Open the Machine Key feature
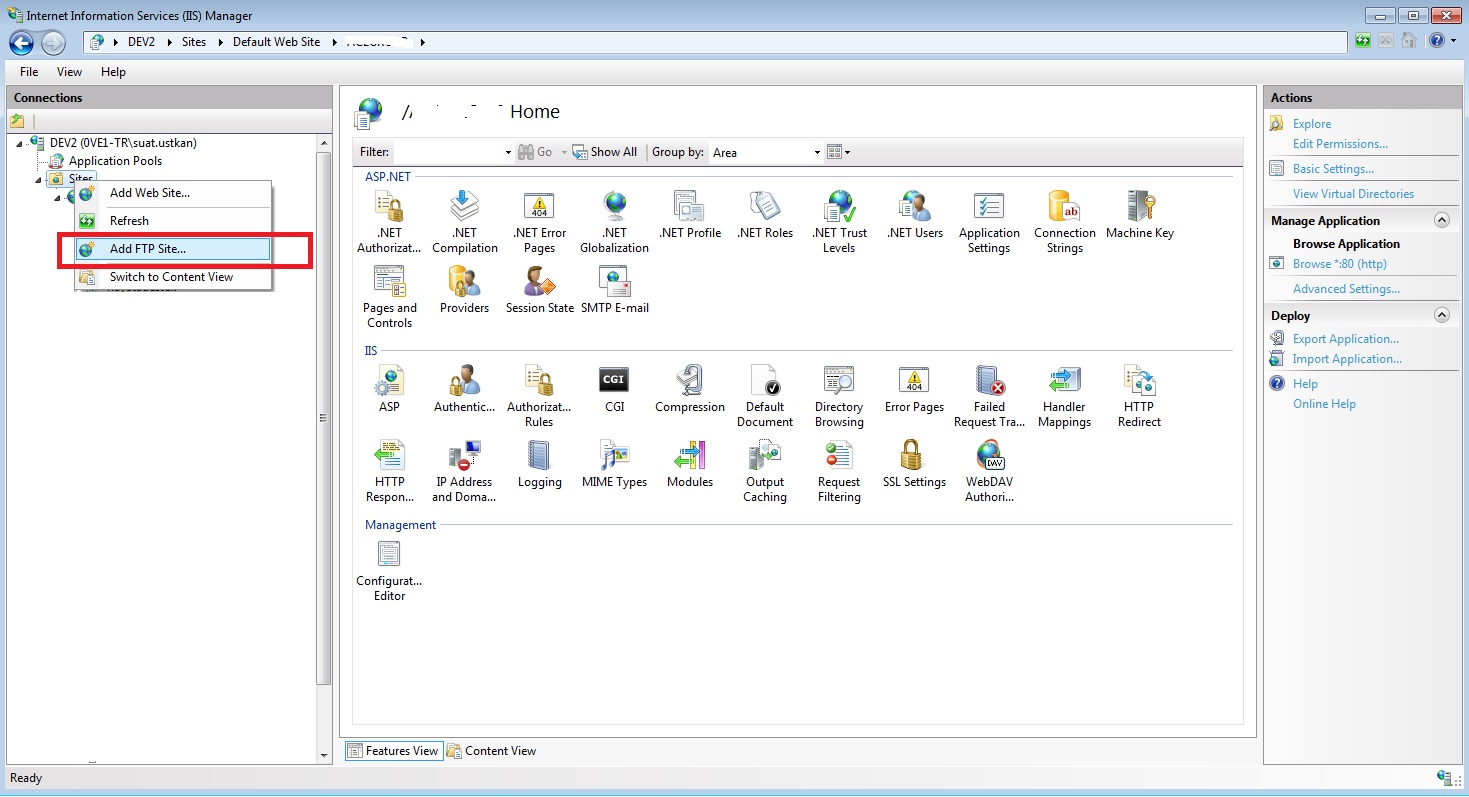The width and height of the screenshot is (1469, 797). (1140, 215)
